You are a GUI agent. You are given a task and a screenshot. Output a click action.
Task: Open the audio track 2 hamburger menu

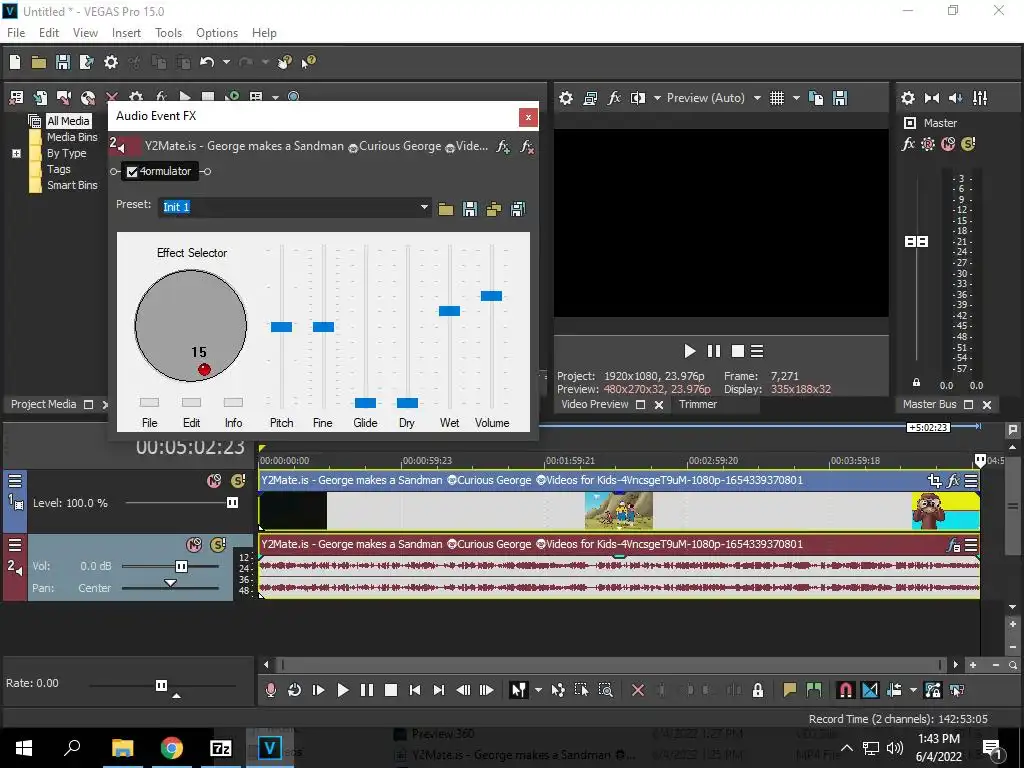[x=15, y=545]
